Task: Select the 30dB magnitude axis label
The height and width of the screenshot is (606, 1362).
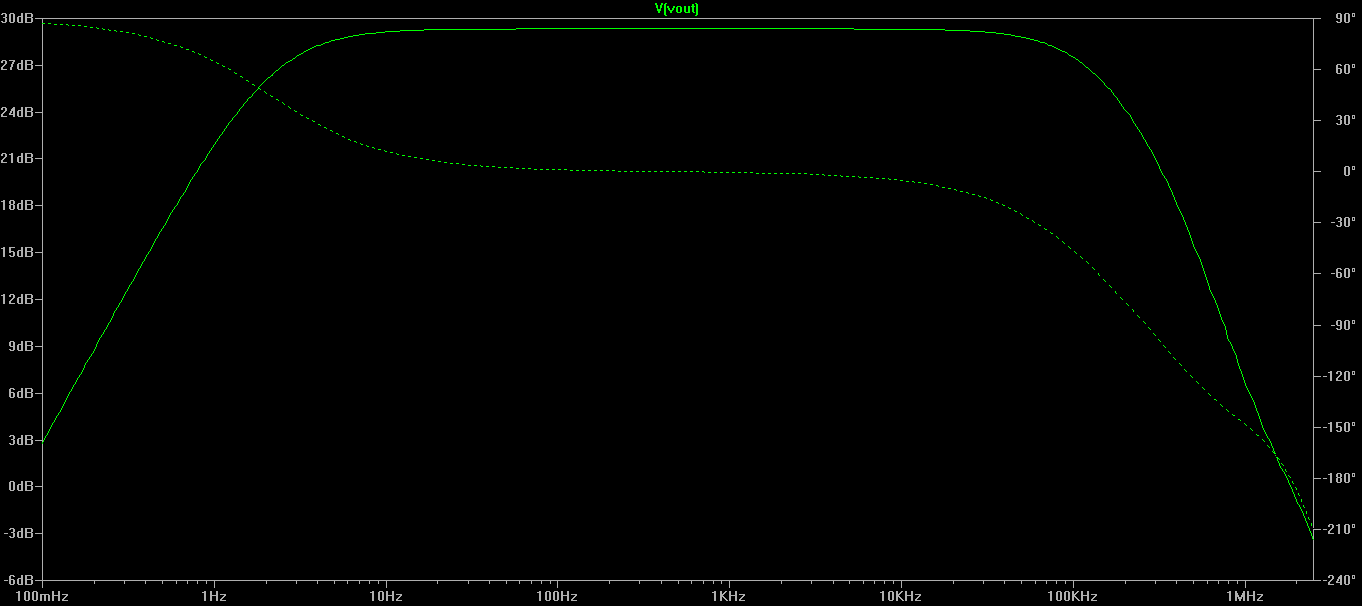Action: click(x=18, y=19)
